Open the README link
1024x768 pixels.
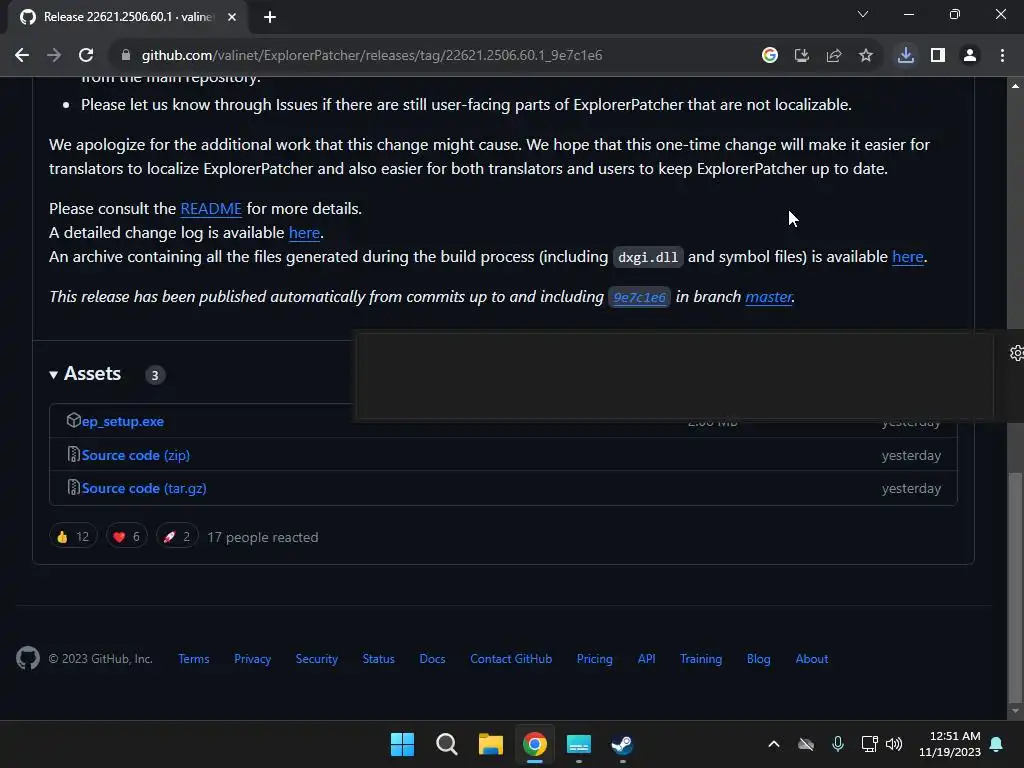coord(211,208)
